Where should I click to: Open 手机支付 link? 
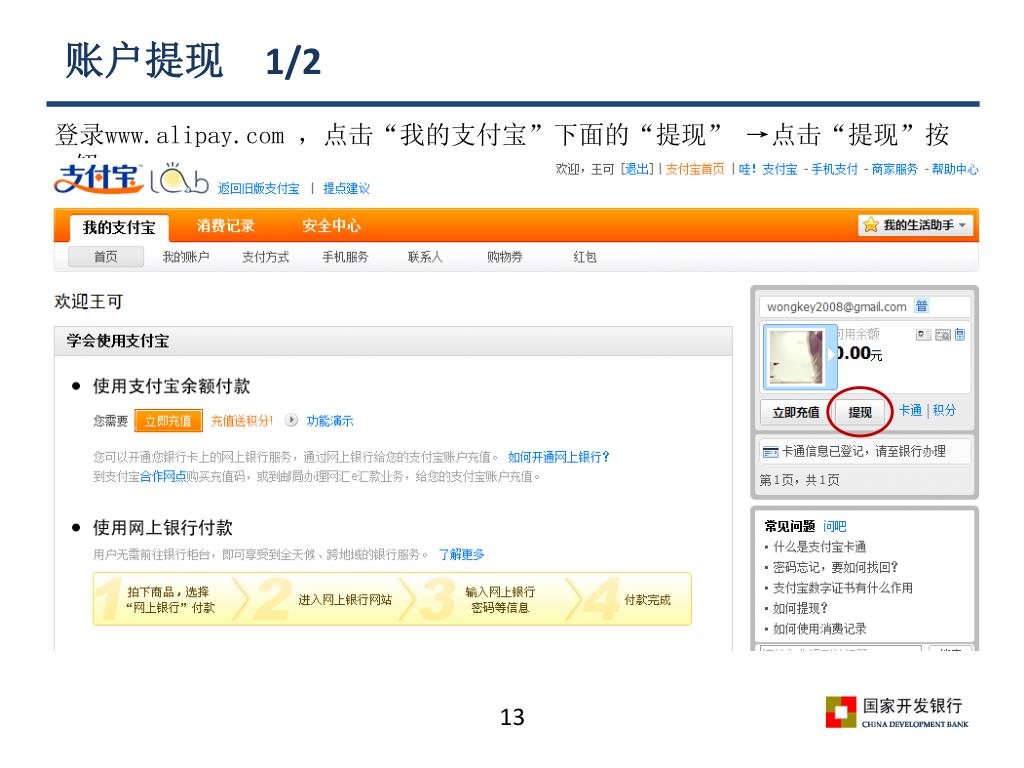pos(834,169)
